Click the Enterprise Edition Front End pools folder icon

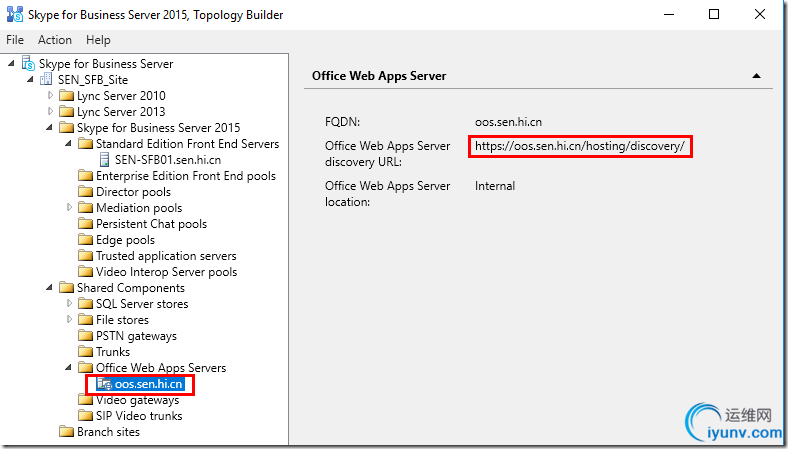tap(85, 175)
